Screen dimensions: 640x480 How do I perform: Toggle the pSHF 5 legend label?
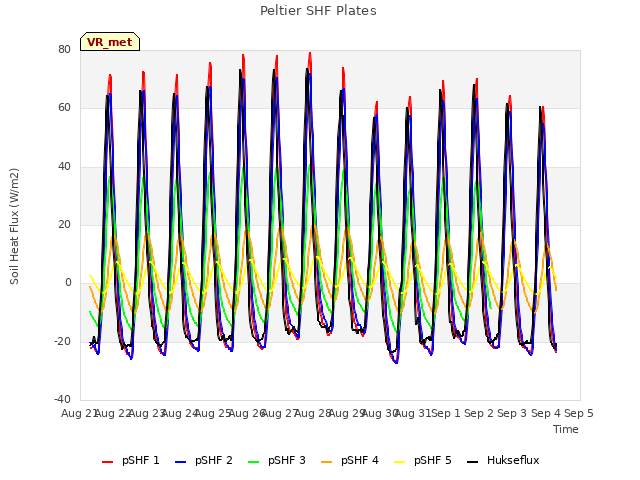[x=433, y=460]
